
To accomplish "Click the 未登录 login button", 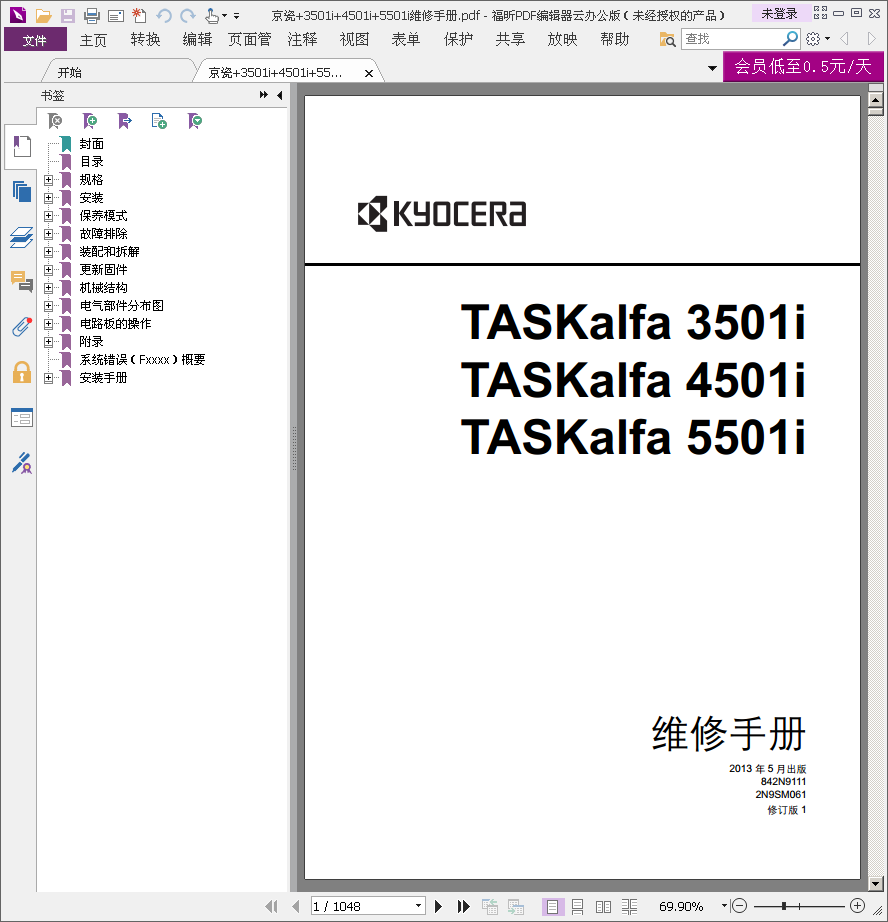I will click(779, 14).
